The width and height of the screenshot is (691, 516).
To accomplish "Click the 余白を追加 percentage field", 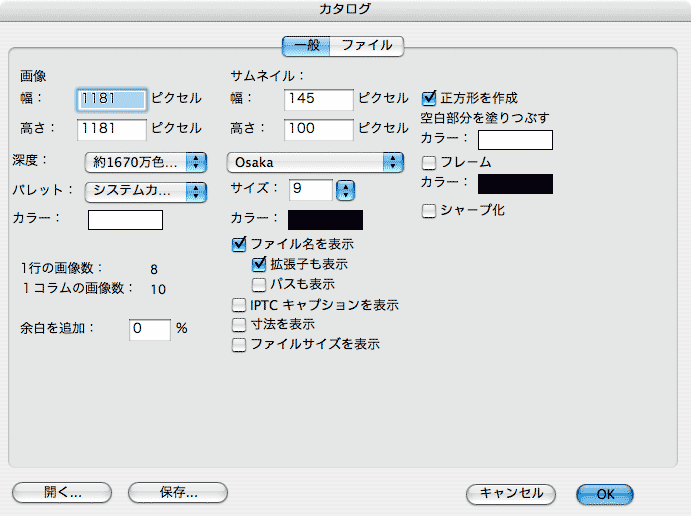I will tap(150, 329).
